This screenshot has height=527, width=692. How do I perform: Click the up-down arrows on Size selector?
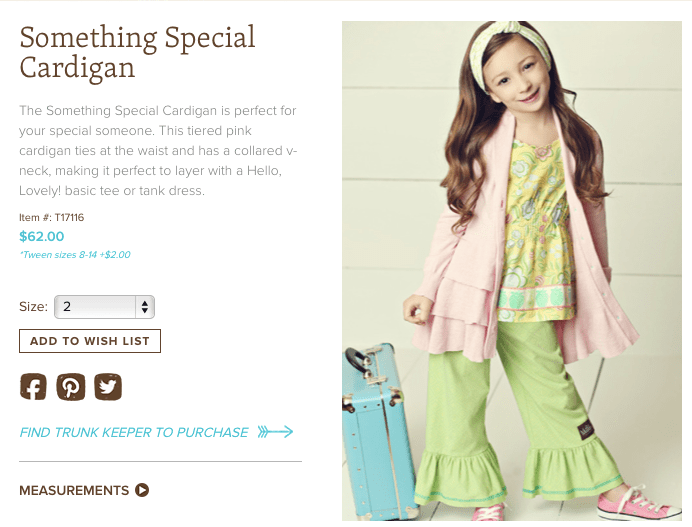click(x=145, y=307)
